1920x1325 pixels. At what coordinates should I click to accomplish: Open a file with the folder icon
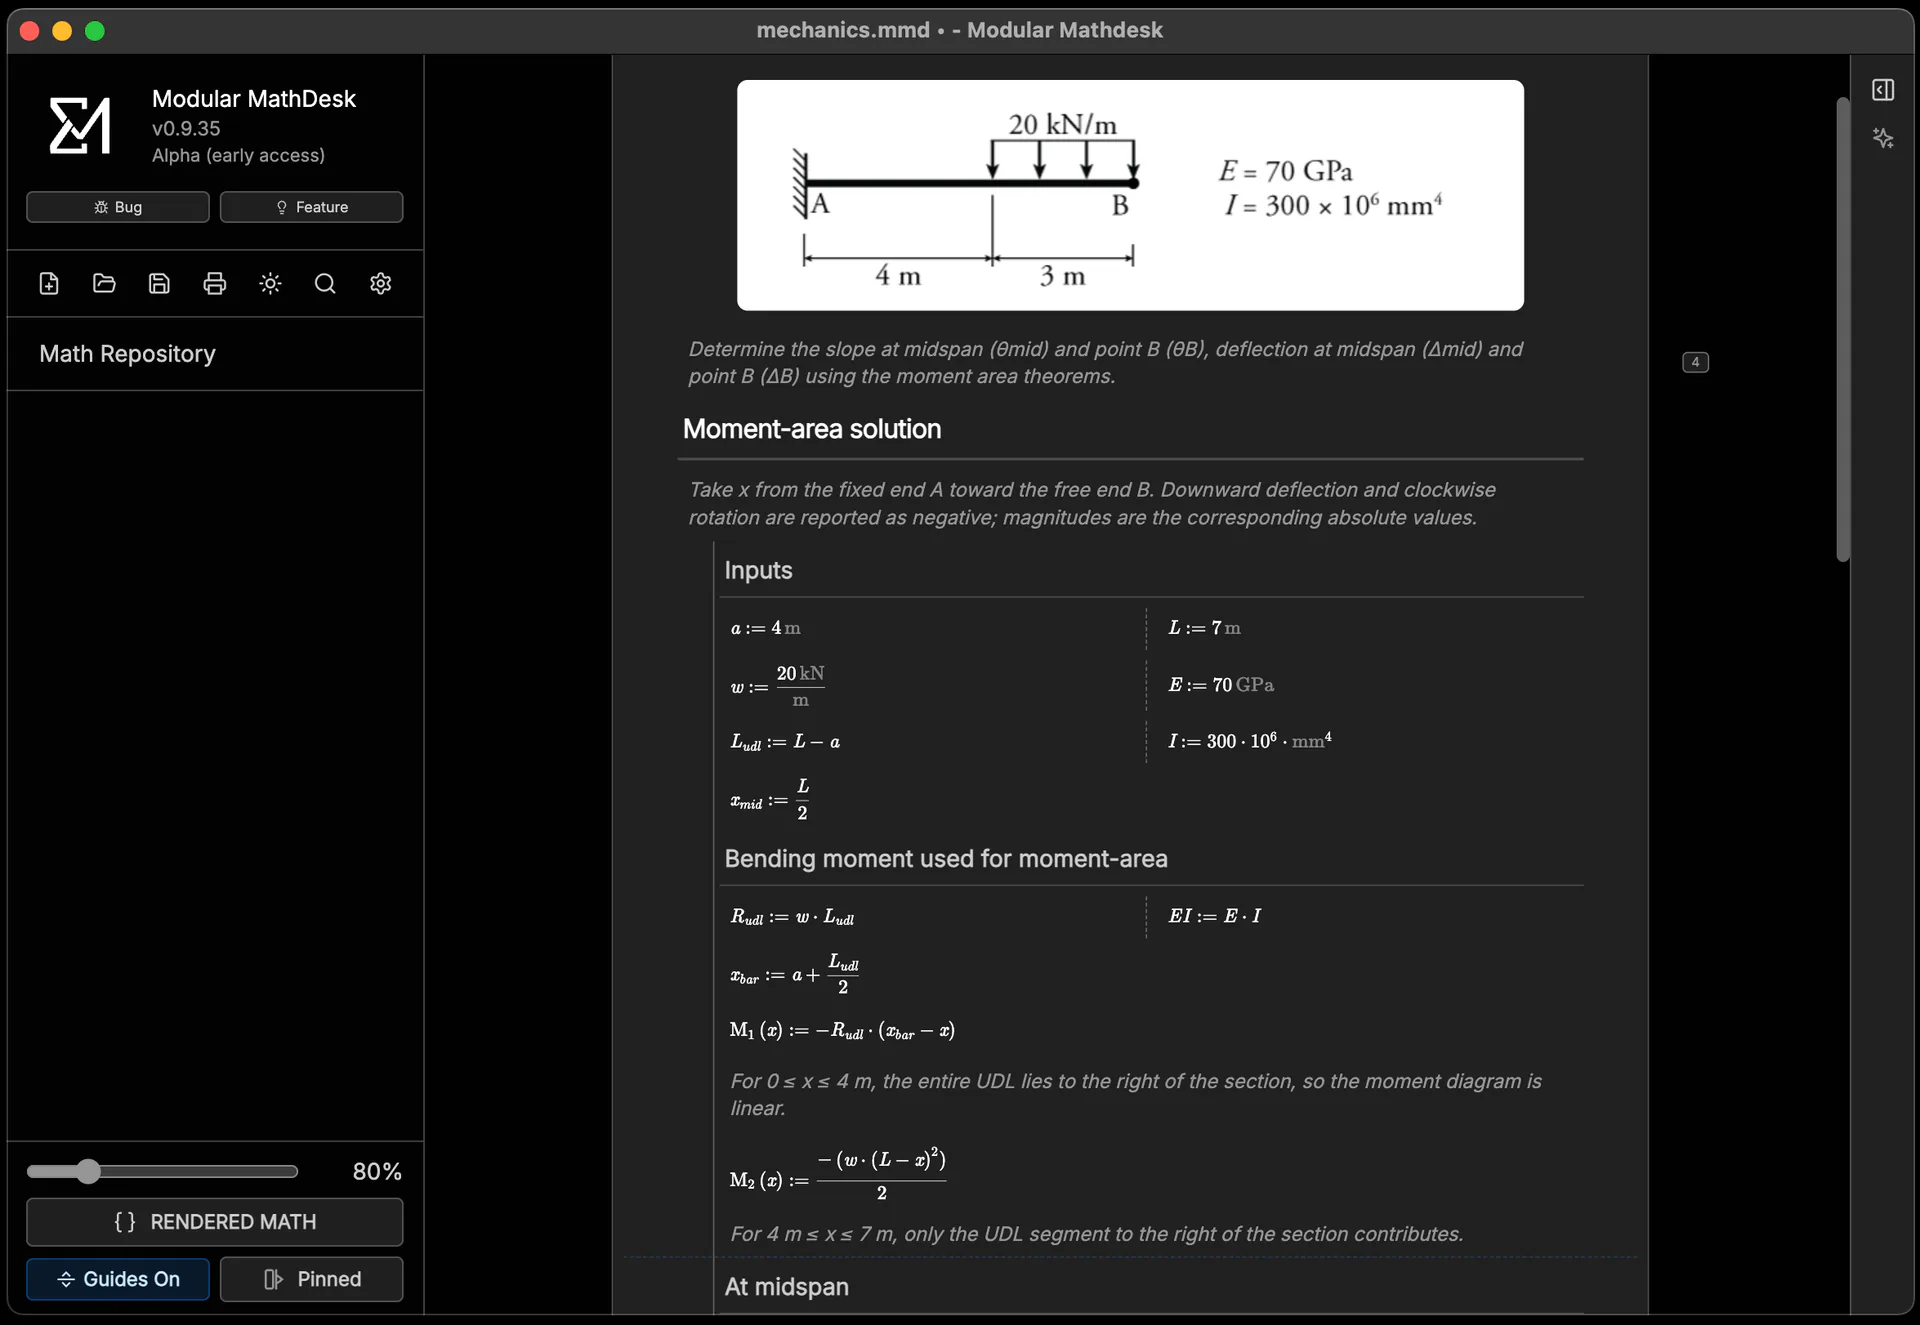[104, 284]
